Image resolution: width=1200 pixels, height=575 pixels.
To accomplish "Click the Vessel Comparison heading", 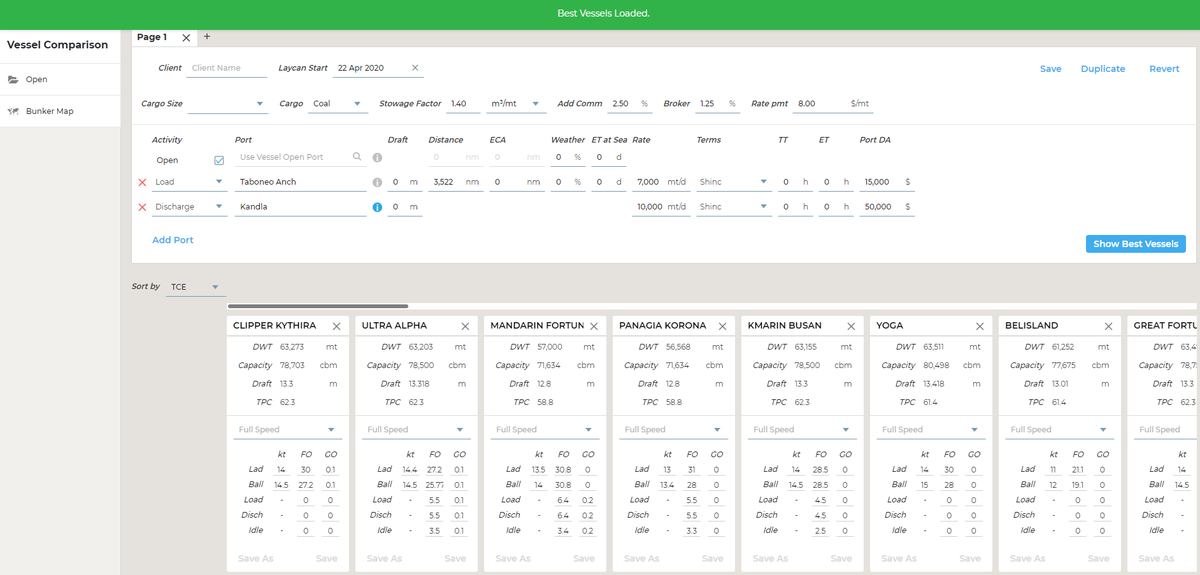I will 58,45.
